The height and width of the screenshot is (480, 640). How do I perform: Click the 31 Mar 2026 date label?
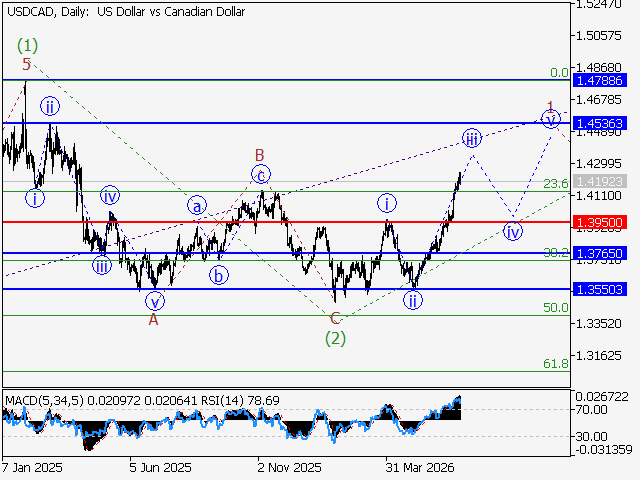(x=420, y=467)
